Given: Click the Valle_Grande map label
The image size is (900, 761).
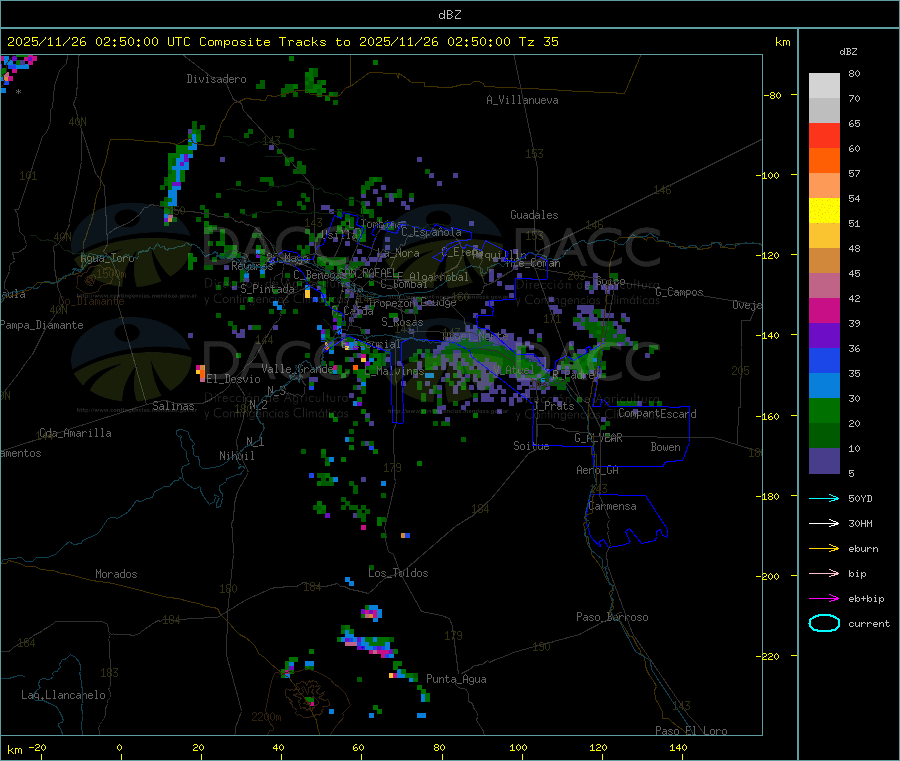Looking at the screenshot, I should [x=297, y=369].
